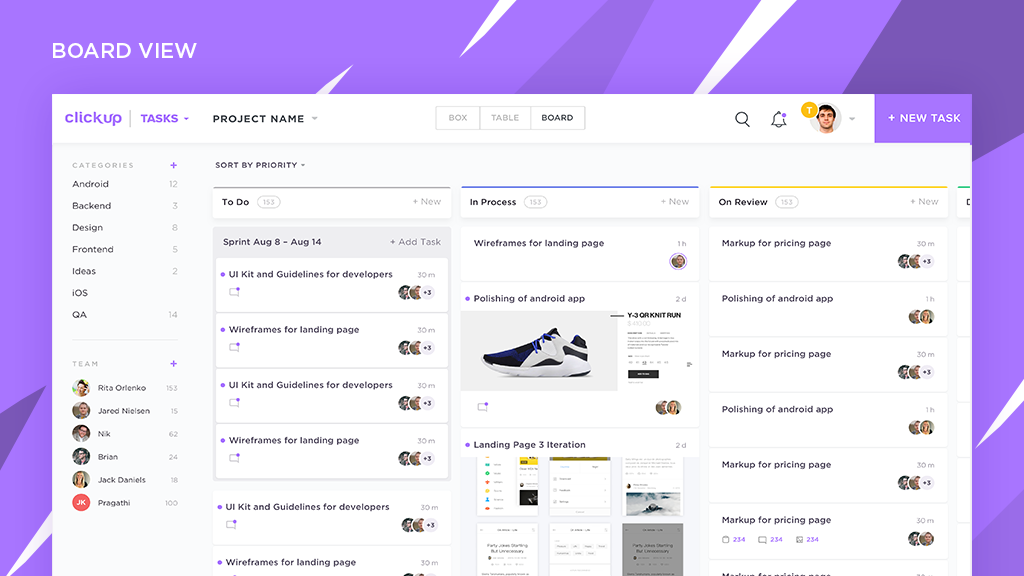Select the BOARD view tab
1024x576 pixels.
coord(557,118)
